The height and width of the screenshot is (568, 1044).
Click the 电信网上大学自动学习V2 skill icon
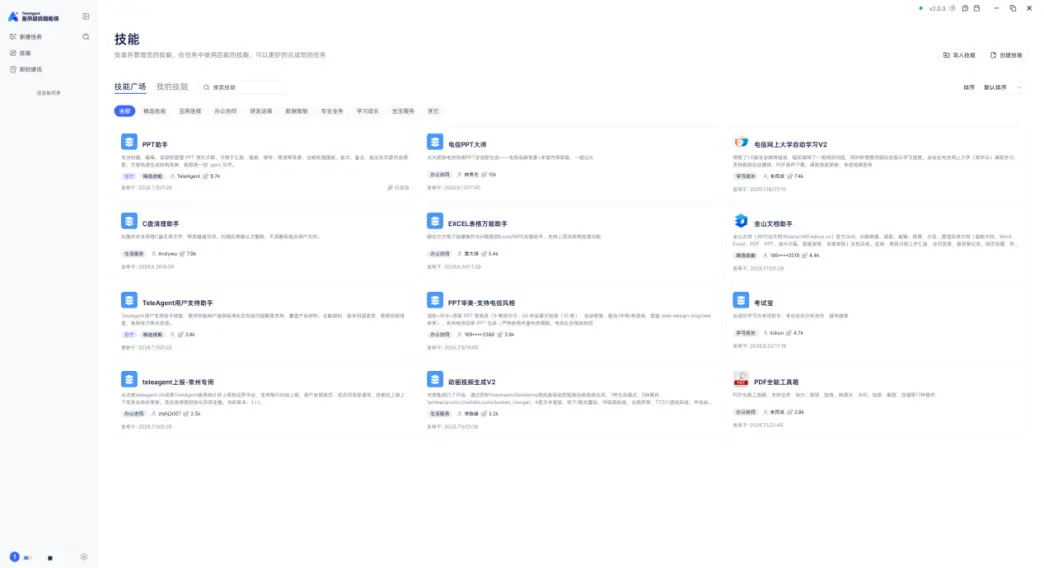pyautogui.click(x=741, y=142)
